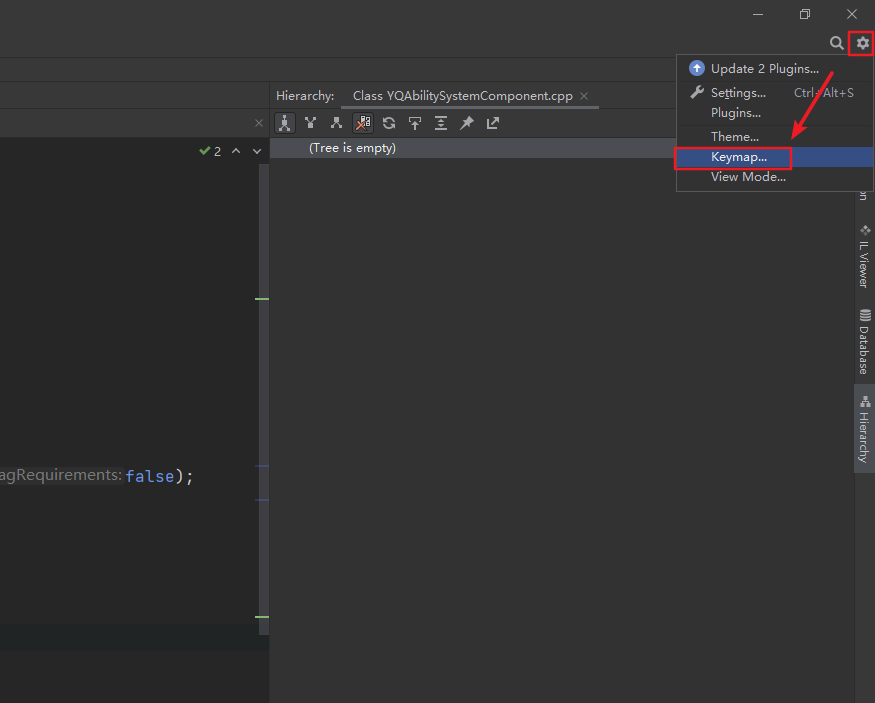Toggle the red-cross filter button in hierarchy toolbar
875x703 pixels.
point(363,123)
